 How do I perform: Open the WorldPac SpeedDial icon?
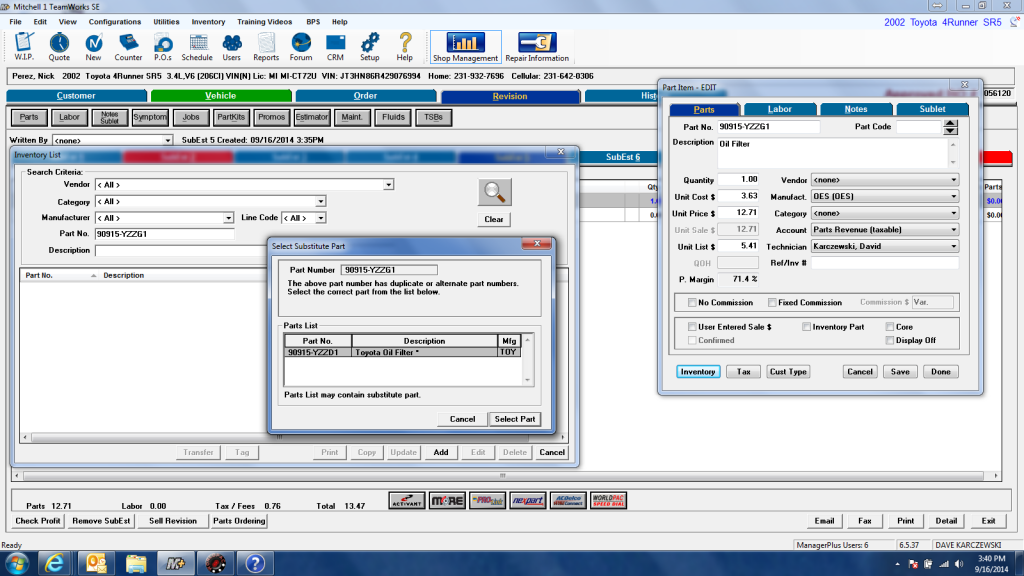pyautogui.click(x=608, y=501)
